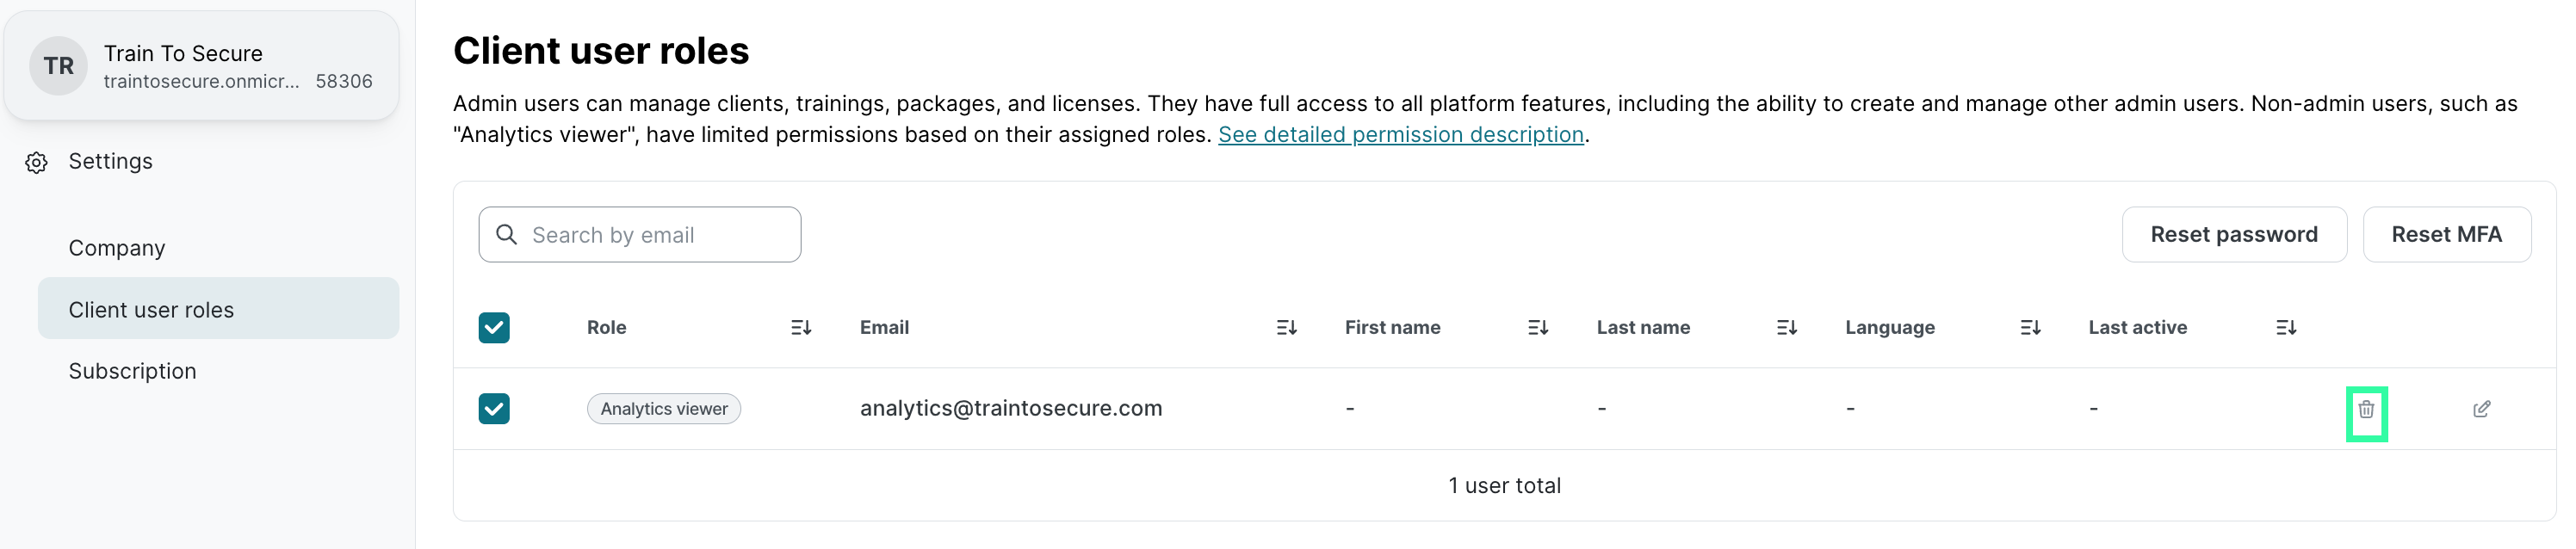Open the Train To Secure account switcher

201,66
